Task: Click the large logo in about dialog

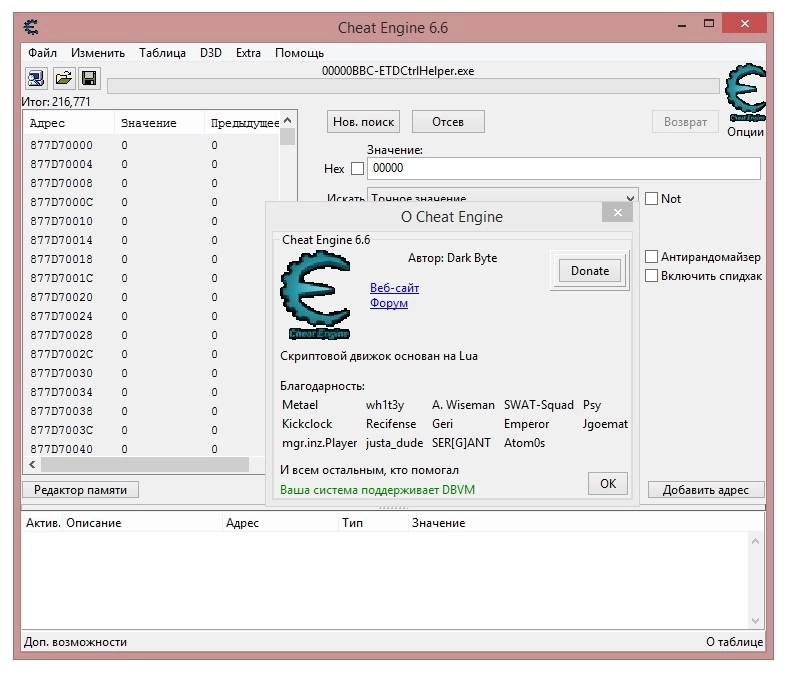Action: point(316,295)
